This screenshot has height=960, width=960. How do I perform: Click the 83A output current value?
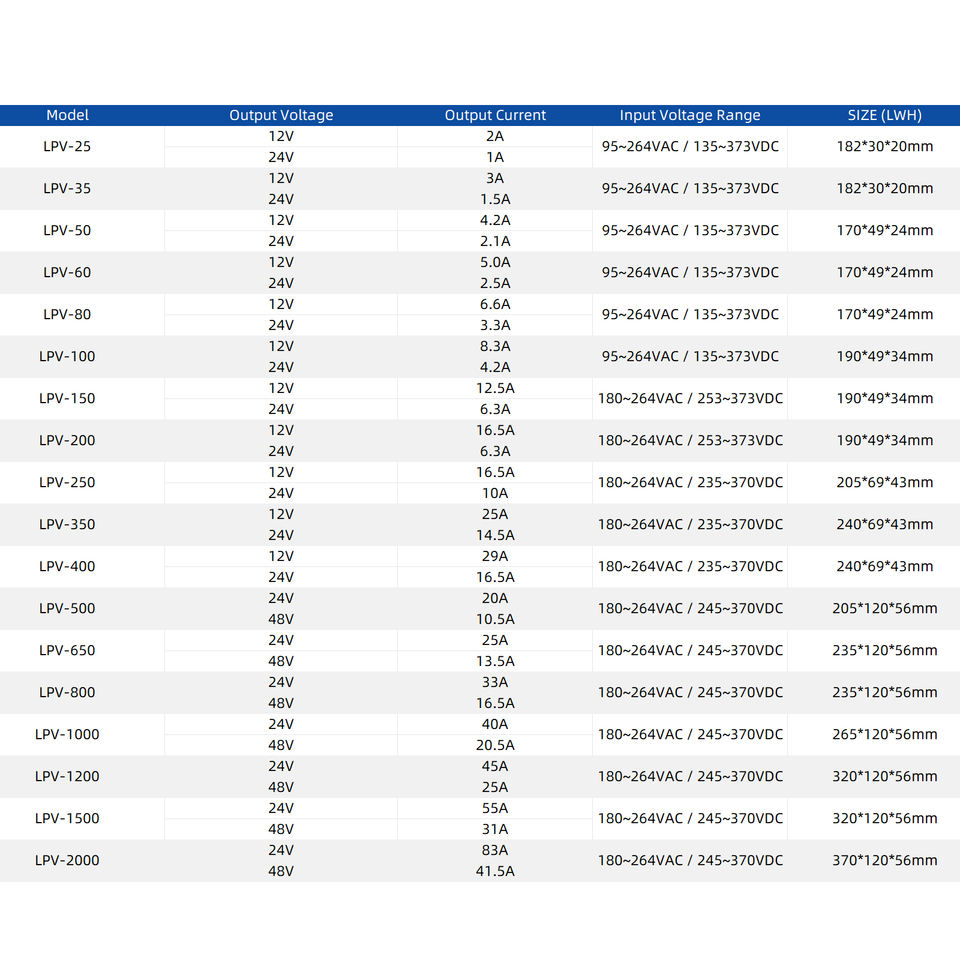495,850
